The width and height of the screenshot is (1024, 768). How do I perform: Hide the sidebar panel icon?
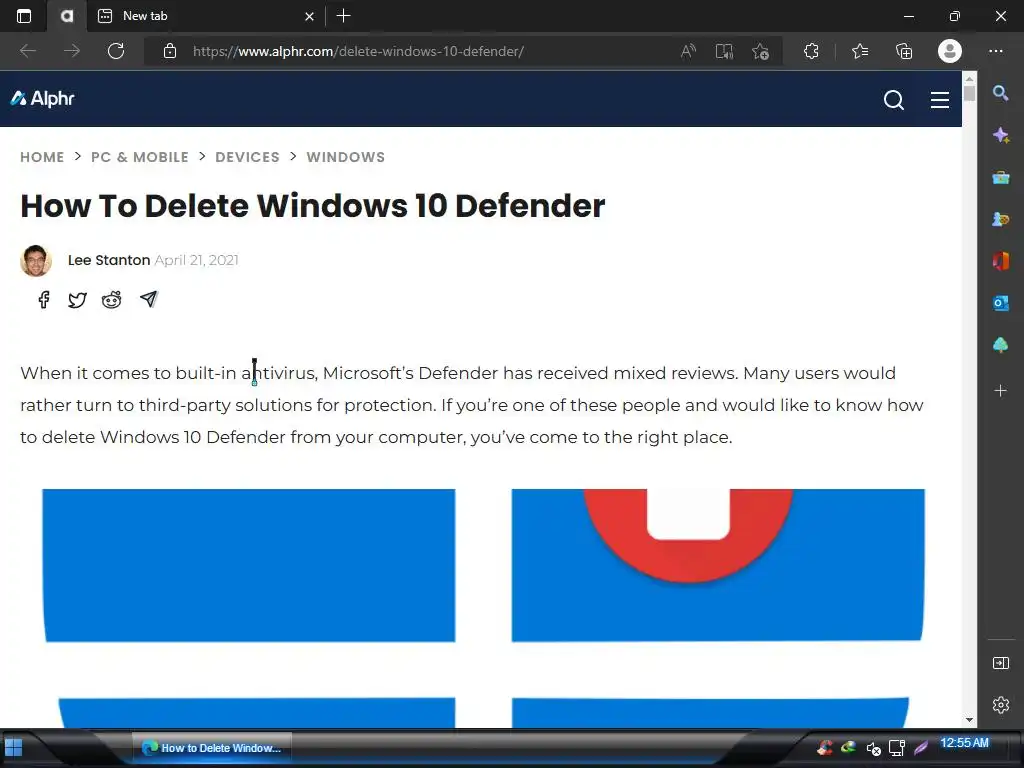(1000, 664)
